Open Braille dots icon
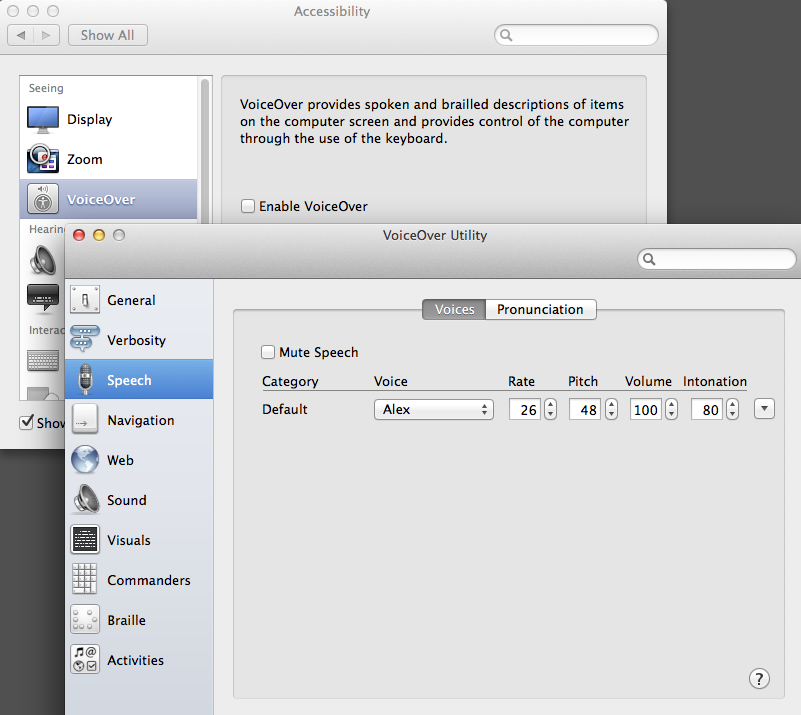 85,619
